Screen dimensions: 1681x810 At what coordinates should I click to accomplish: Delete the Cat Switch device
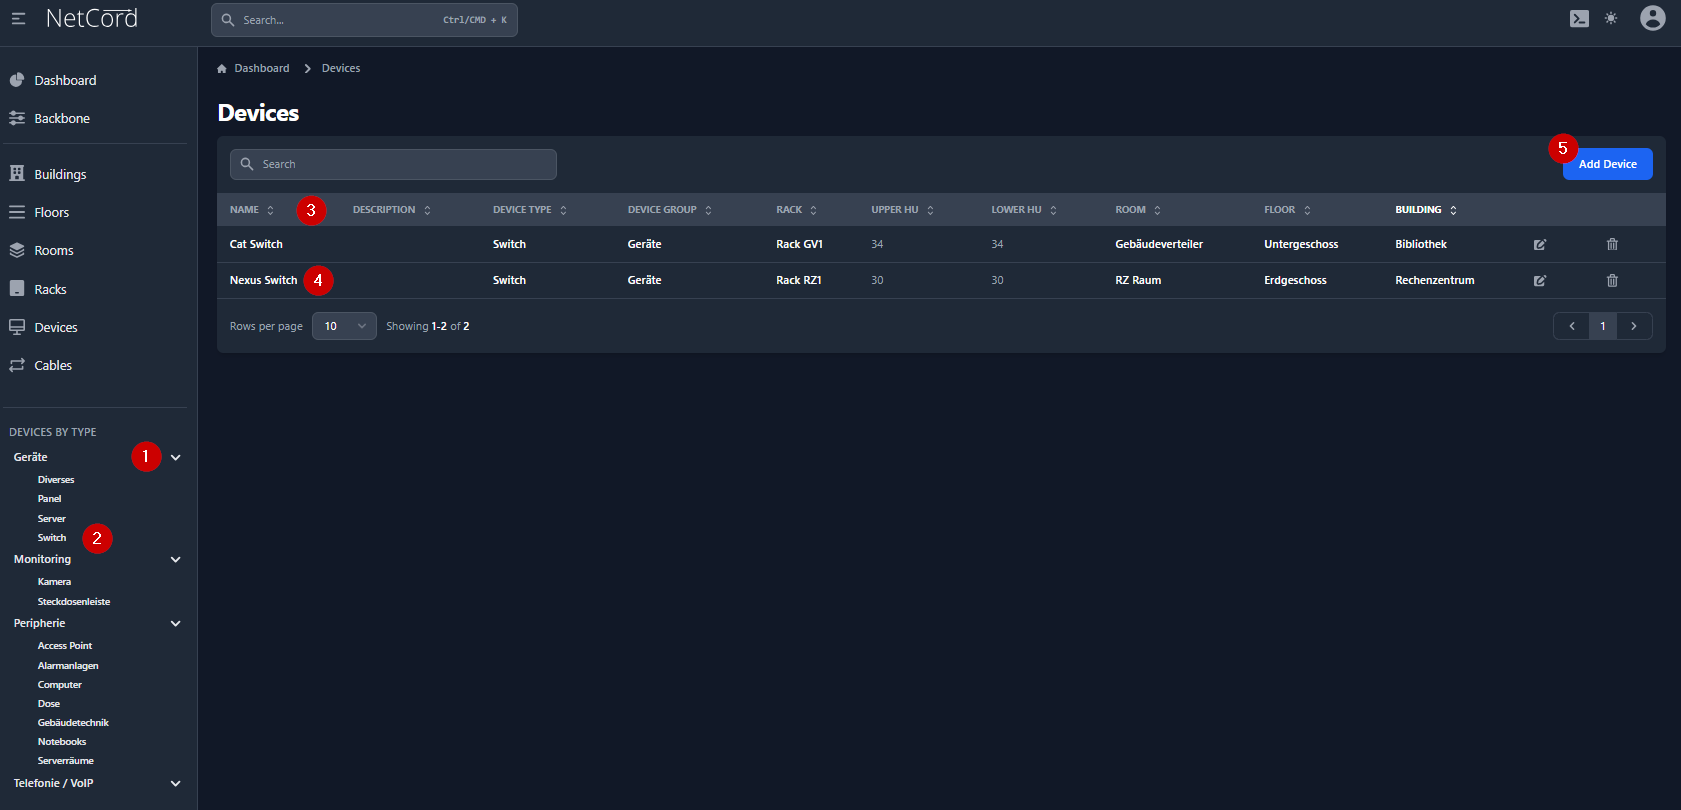1612,245
